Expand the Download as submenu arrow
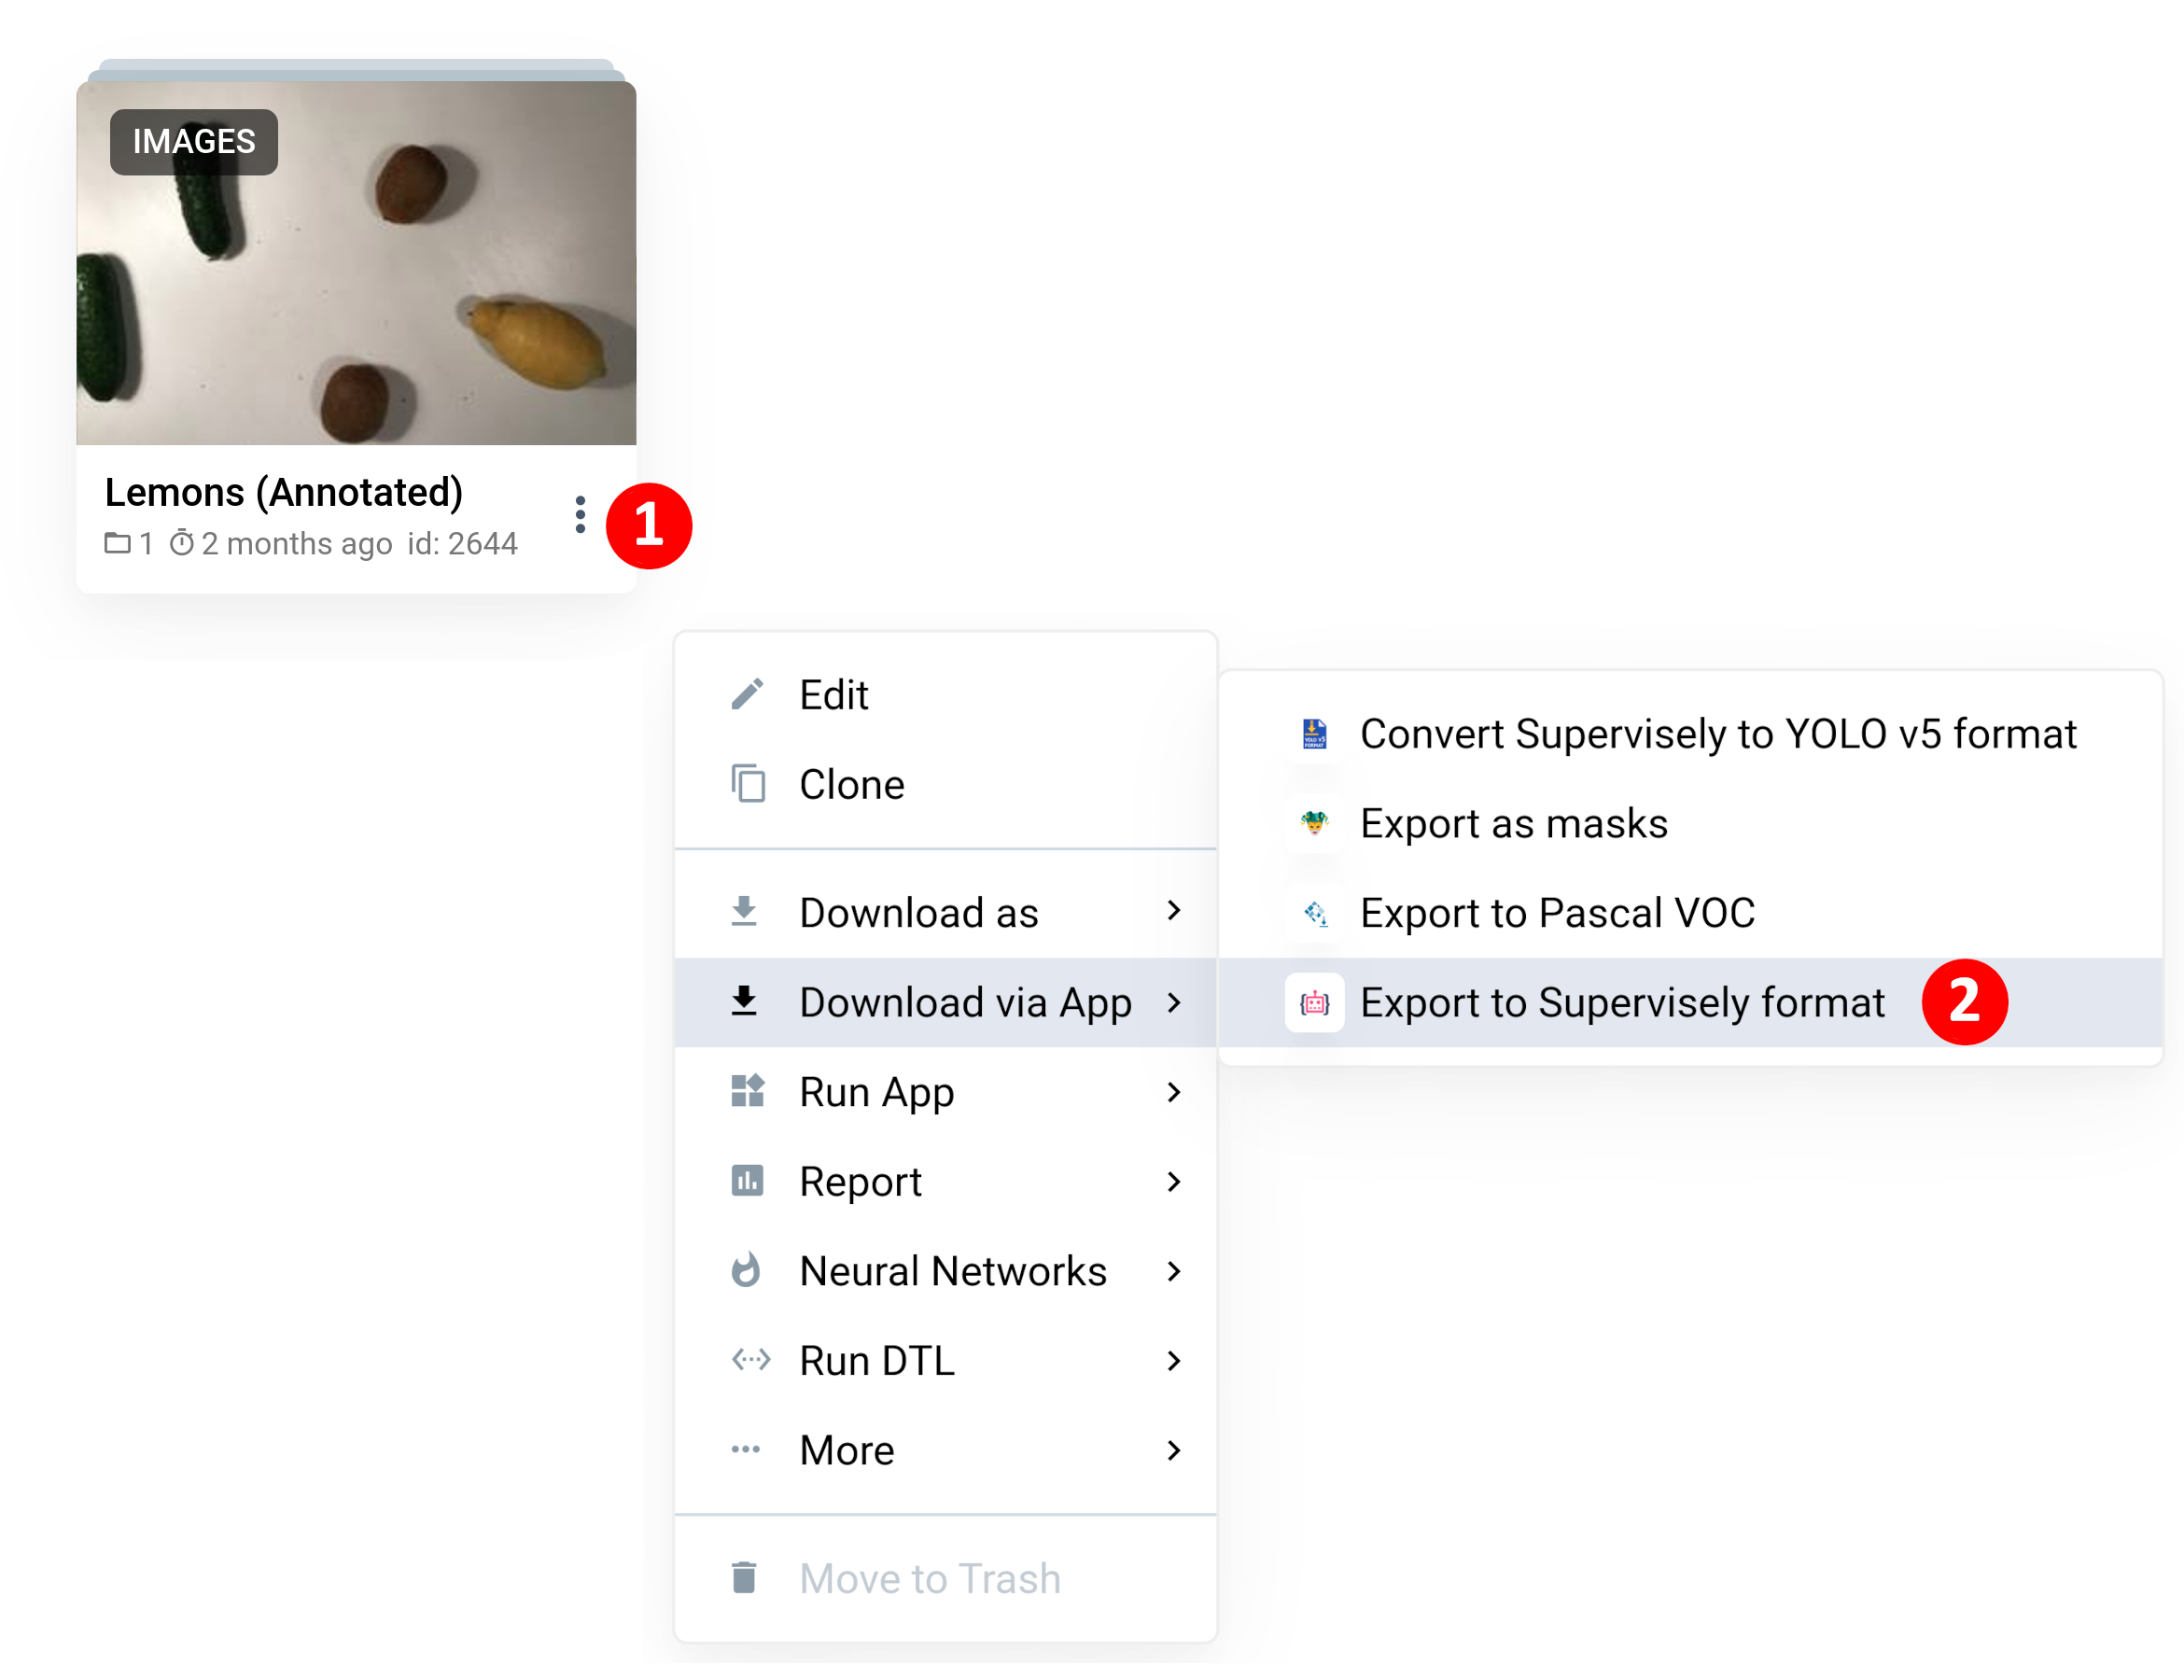This screenshot has width=2184, height=1680. pyautogui.click(x=1174, y=911)
